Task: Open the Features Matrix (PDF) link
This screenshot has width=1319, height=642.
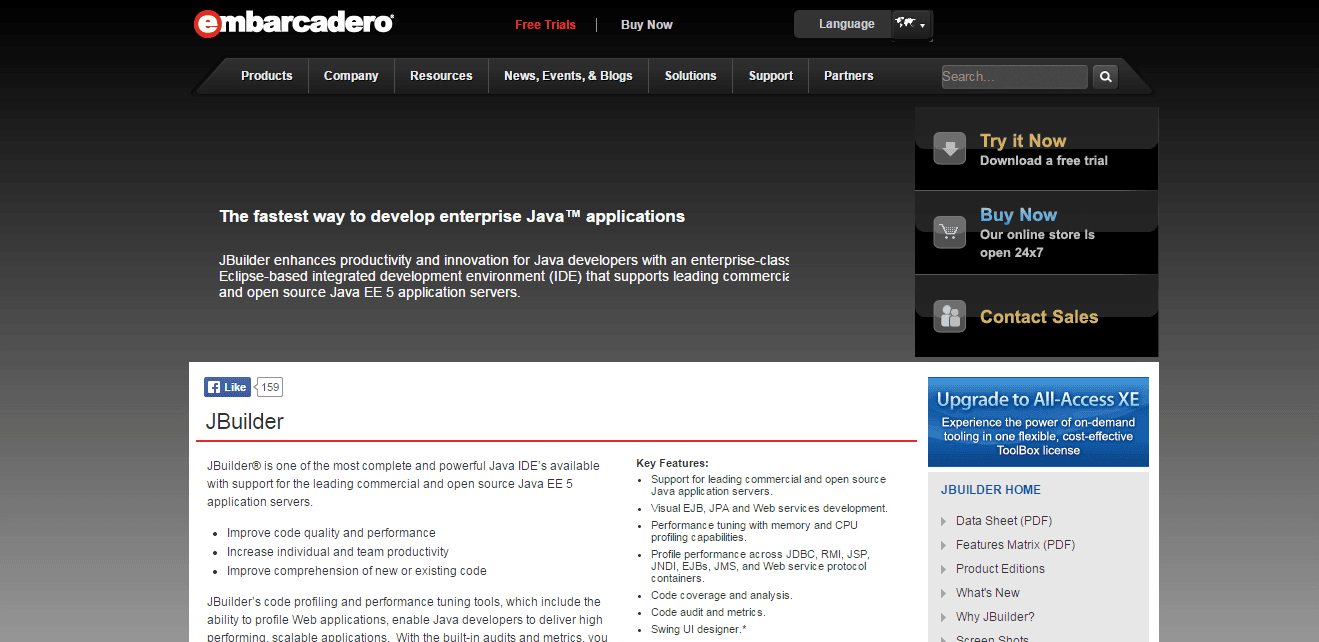Action: [1016, 545]
